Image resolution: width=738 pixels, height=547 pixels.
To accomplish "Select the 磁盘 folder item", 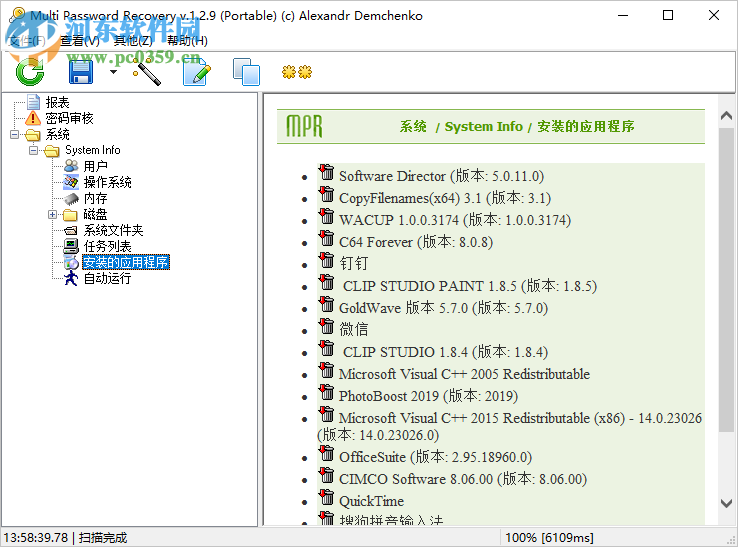I will tap(96, 215).
